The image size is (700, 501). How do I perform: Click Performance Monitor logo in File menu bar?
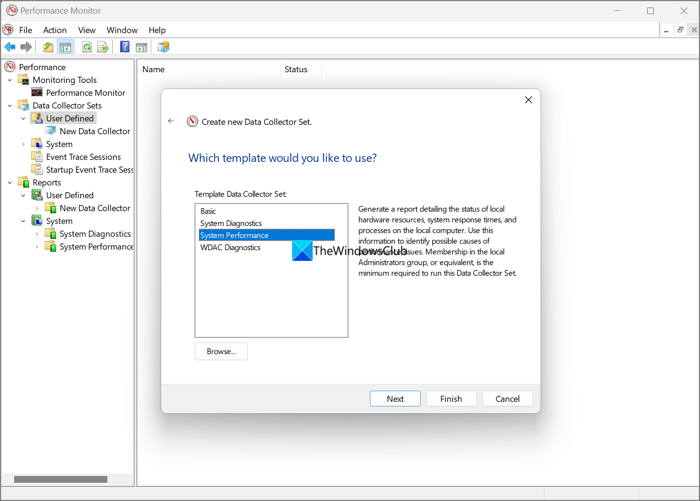(x=8, y=30)
